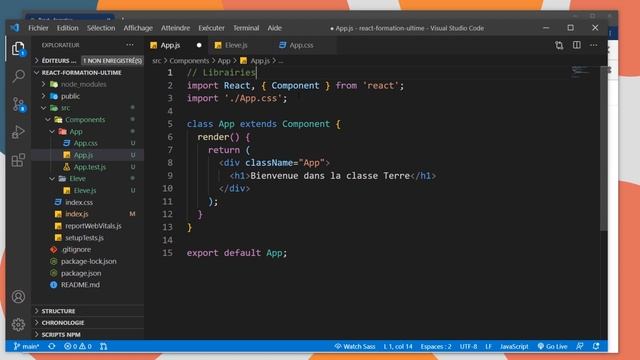Open the Extensions view icon
This screenshot has width=640, height=360.
click(x=18, y=160)
